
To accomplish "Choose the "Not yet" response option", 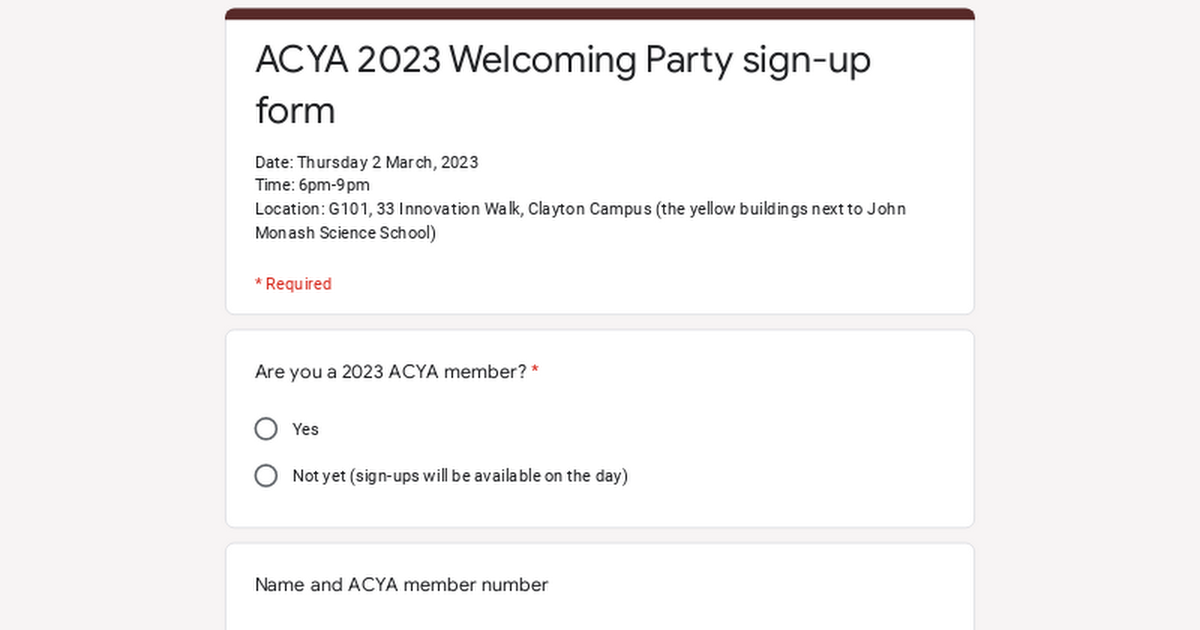I will (266, 475).
